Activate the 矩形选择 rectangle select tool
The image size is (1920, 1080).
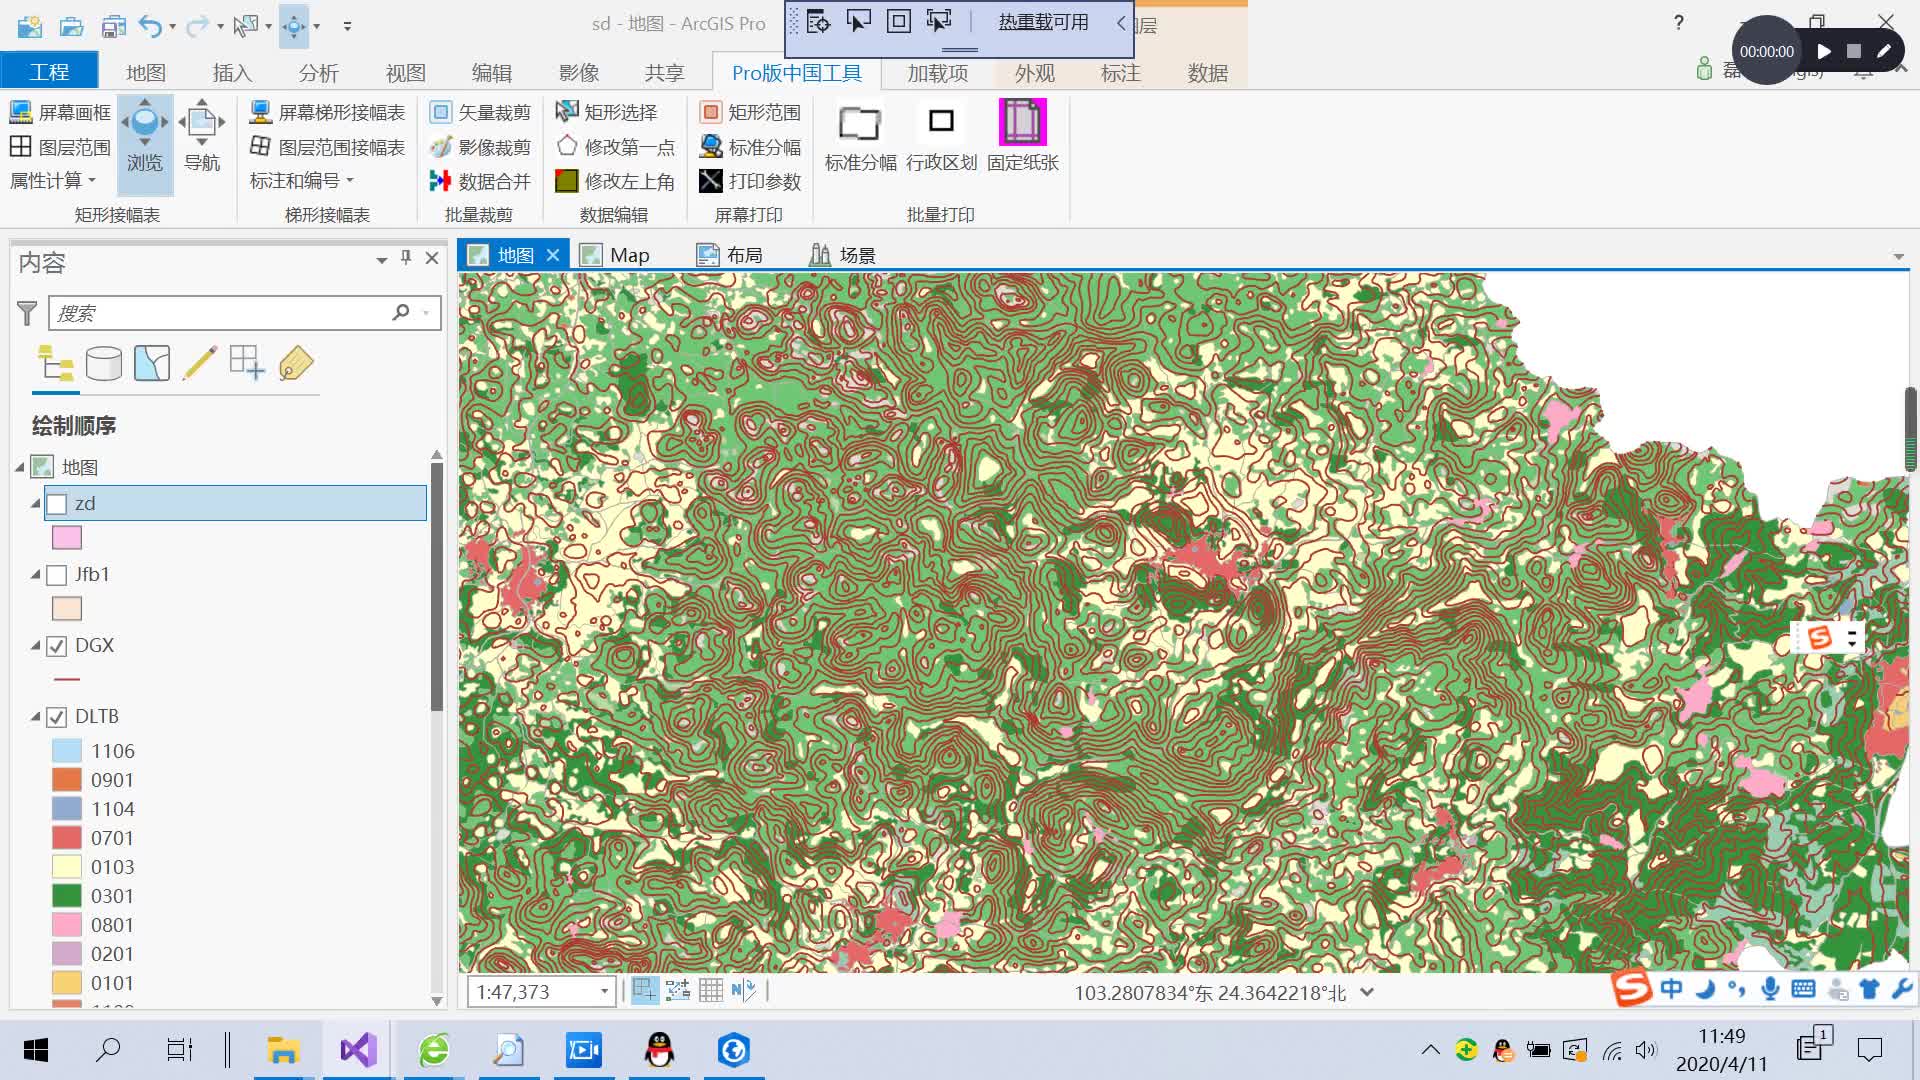(x=607, y=112)
